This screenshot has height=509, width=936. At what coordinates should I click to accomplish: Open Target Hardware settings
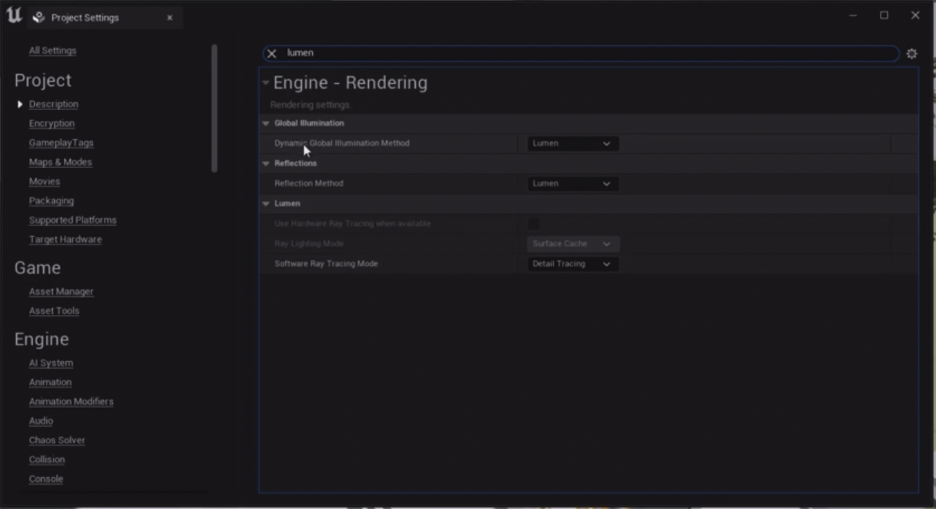pos(65,239)
